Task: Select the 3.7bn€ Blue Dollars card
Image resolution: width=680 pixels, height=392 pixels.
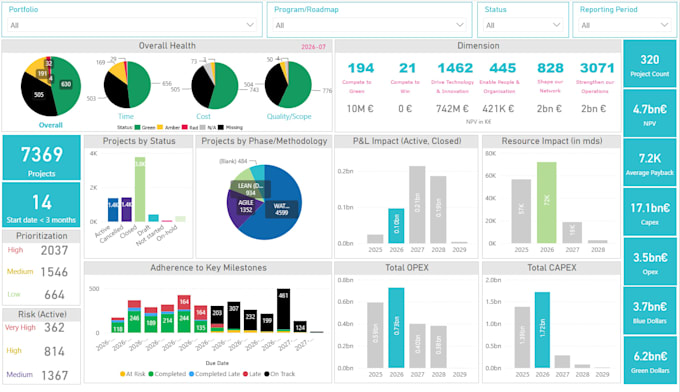Action: pyautogui.click(x=649, y=311)
